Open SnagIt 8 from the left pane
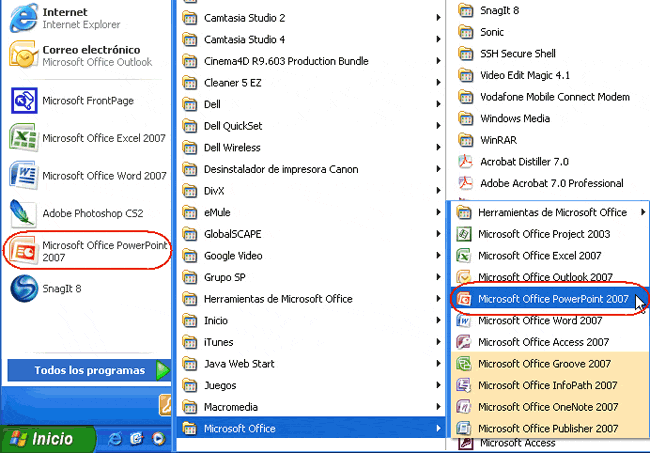 (x=23, y=288)
